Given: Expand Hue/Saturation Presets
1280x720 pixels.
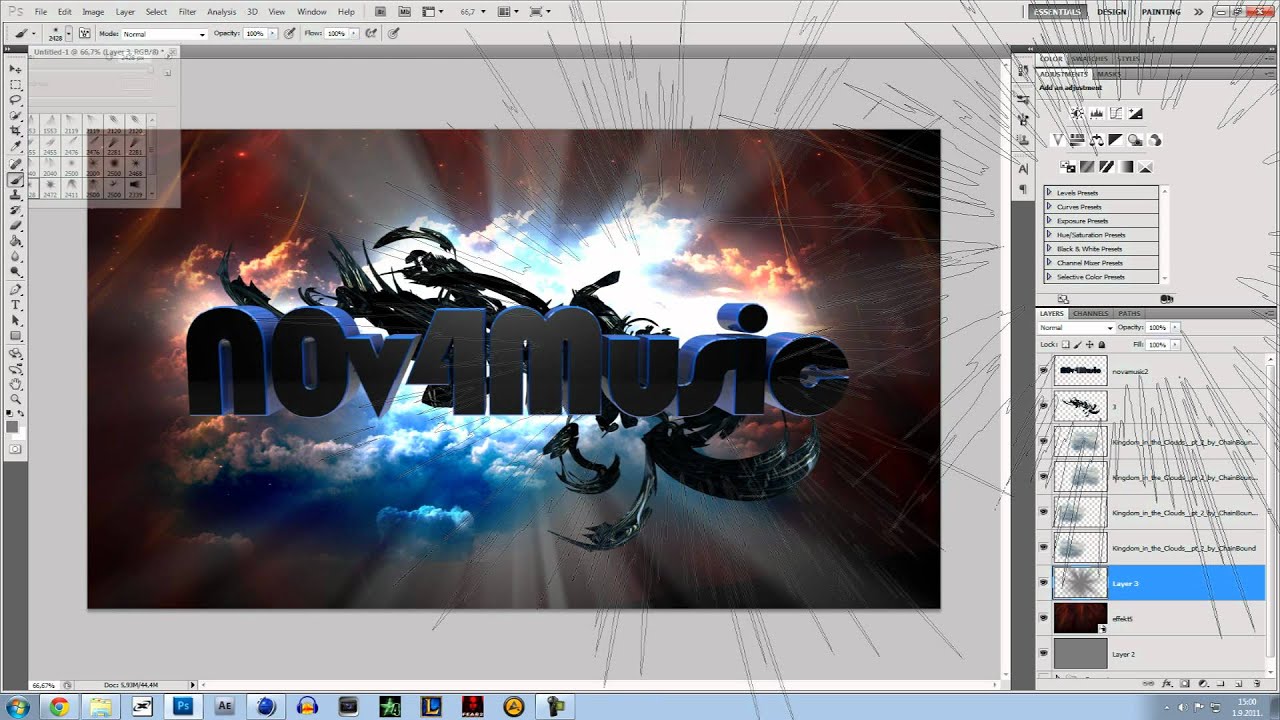Looking at the screenshot, I should [1049, 234].
